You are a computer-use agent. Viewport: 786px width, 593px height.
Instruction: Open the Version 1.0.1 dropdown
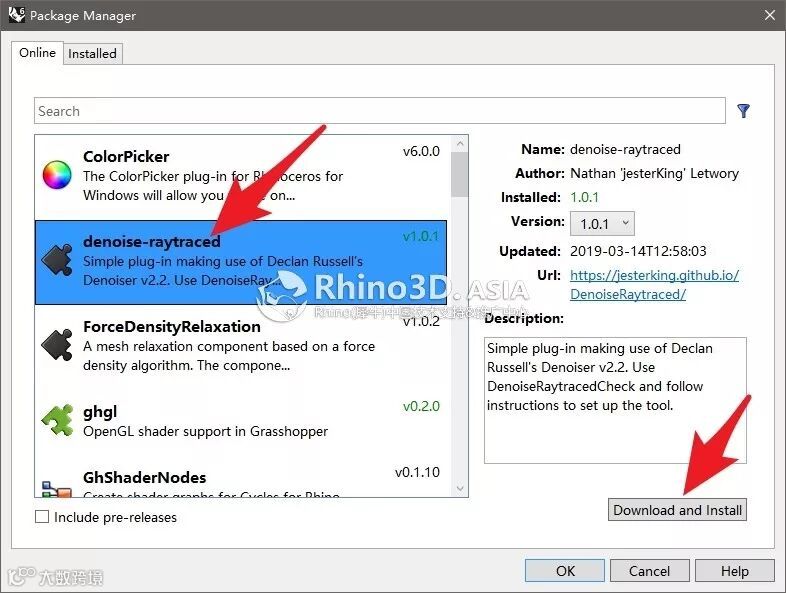click(x=602, y=224)
